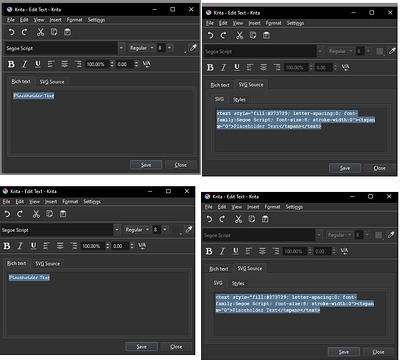Switch to Rich text tab in bottom-right window
The width and height of the screenshot is (400, 362).
219,269
